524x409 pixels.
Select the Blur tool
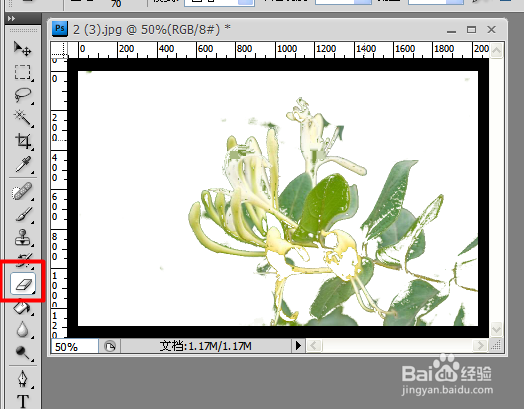[x=23, y=329]
